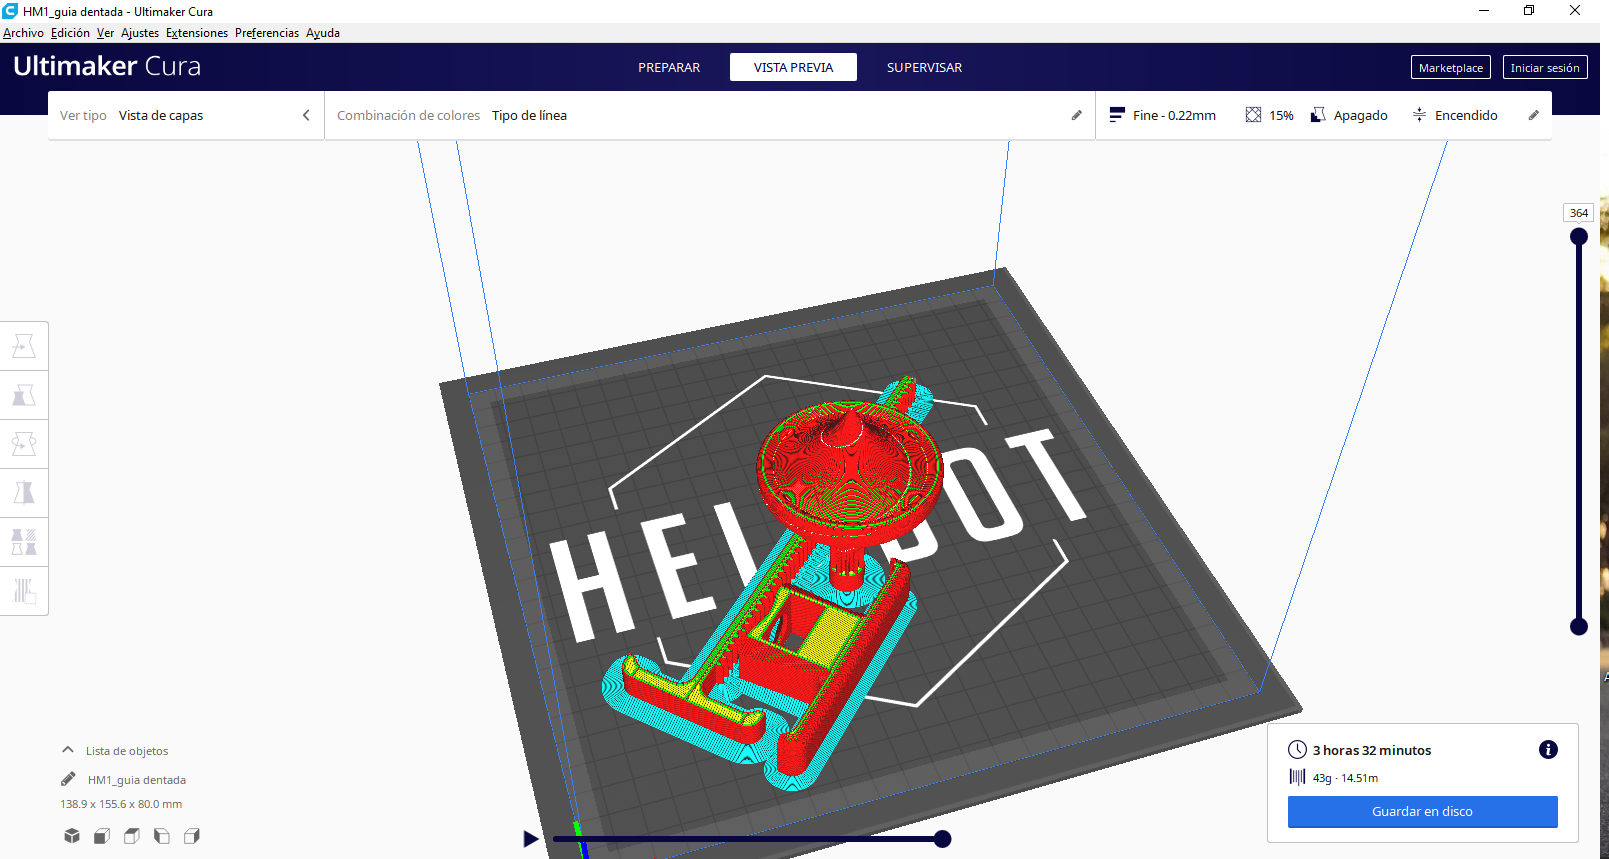Click the 15% infill density indicator

coord(1269,115)
